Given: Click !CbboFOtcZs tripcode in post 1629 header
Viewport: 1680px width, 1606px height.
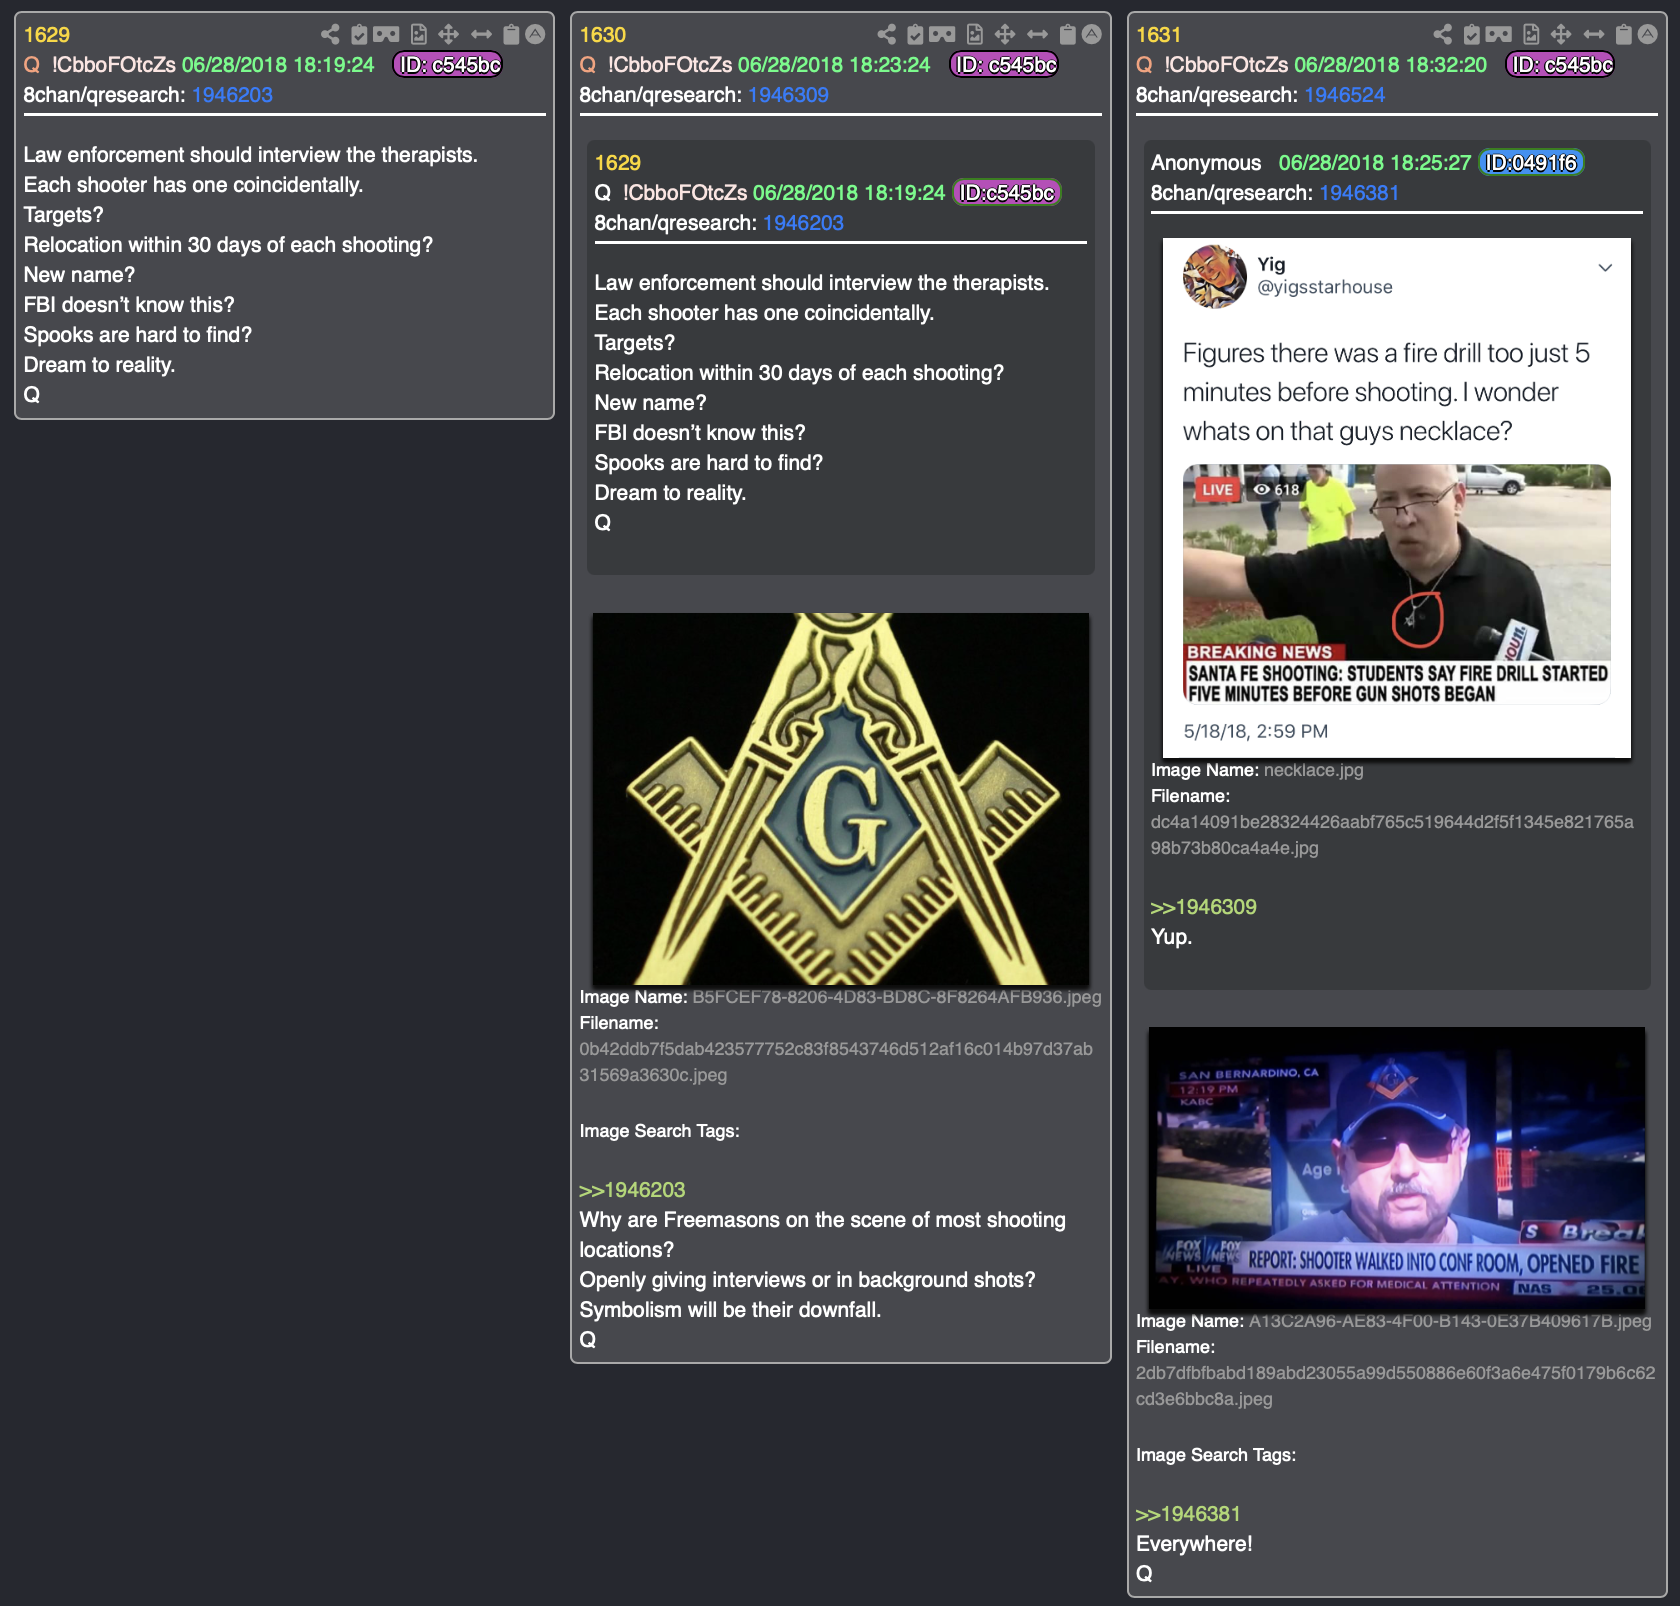Looking at the screenshot, I should [113, 65].
